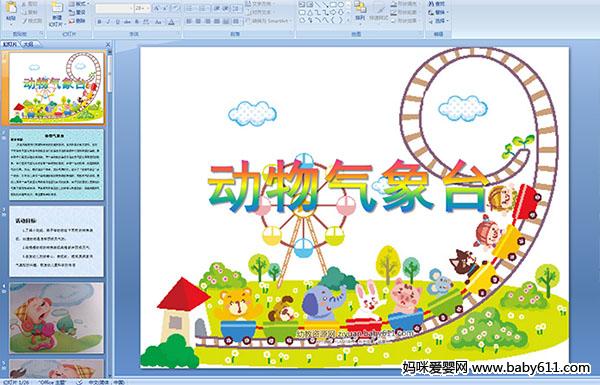Click the Clear Formatting icon
The image size is (600, 385).
[x=175, y=8]
